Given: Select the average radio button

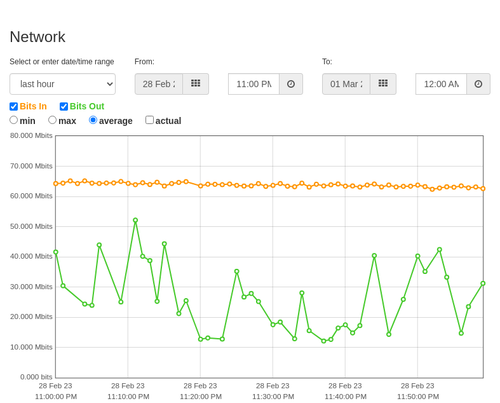Looking at the screenshot, I should [x=93, y=120].
